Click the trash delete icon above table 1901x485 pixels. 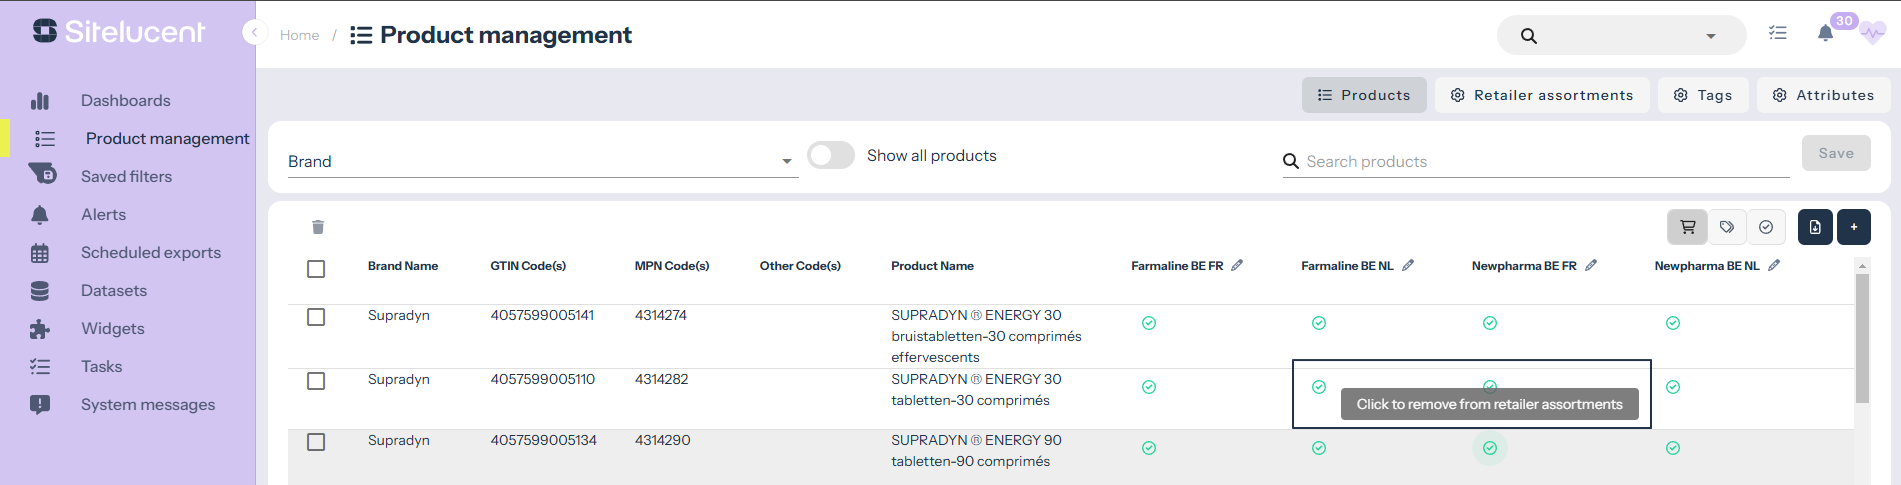[x=318, y=227]
